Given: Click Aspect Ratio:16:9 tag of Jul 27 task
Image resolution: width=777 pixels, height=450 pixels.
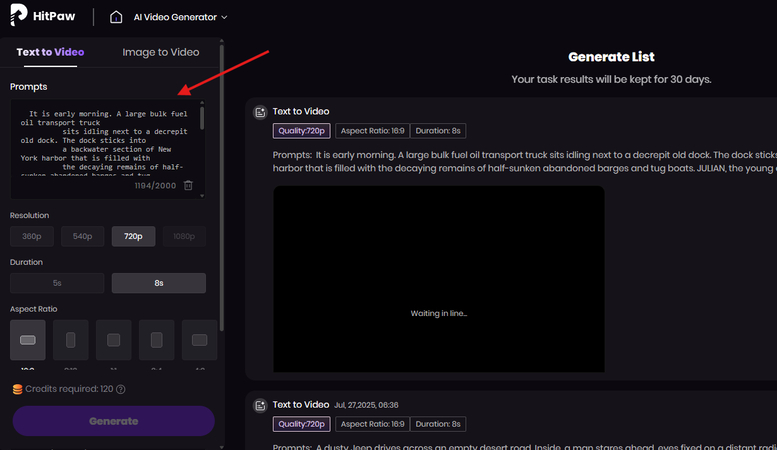Looking at the screenshot, I should point(373,424).
